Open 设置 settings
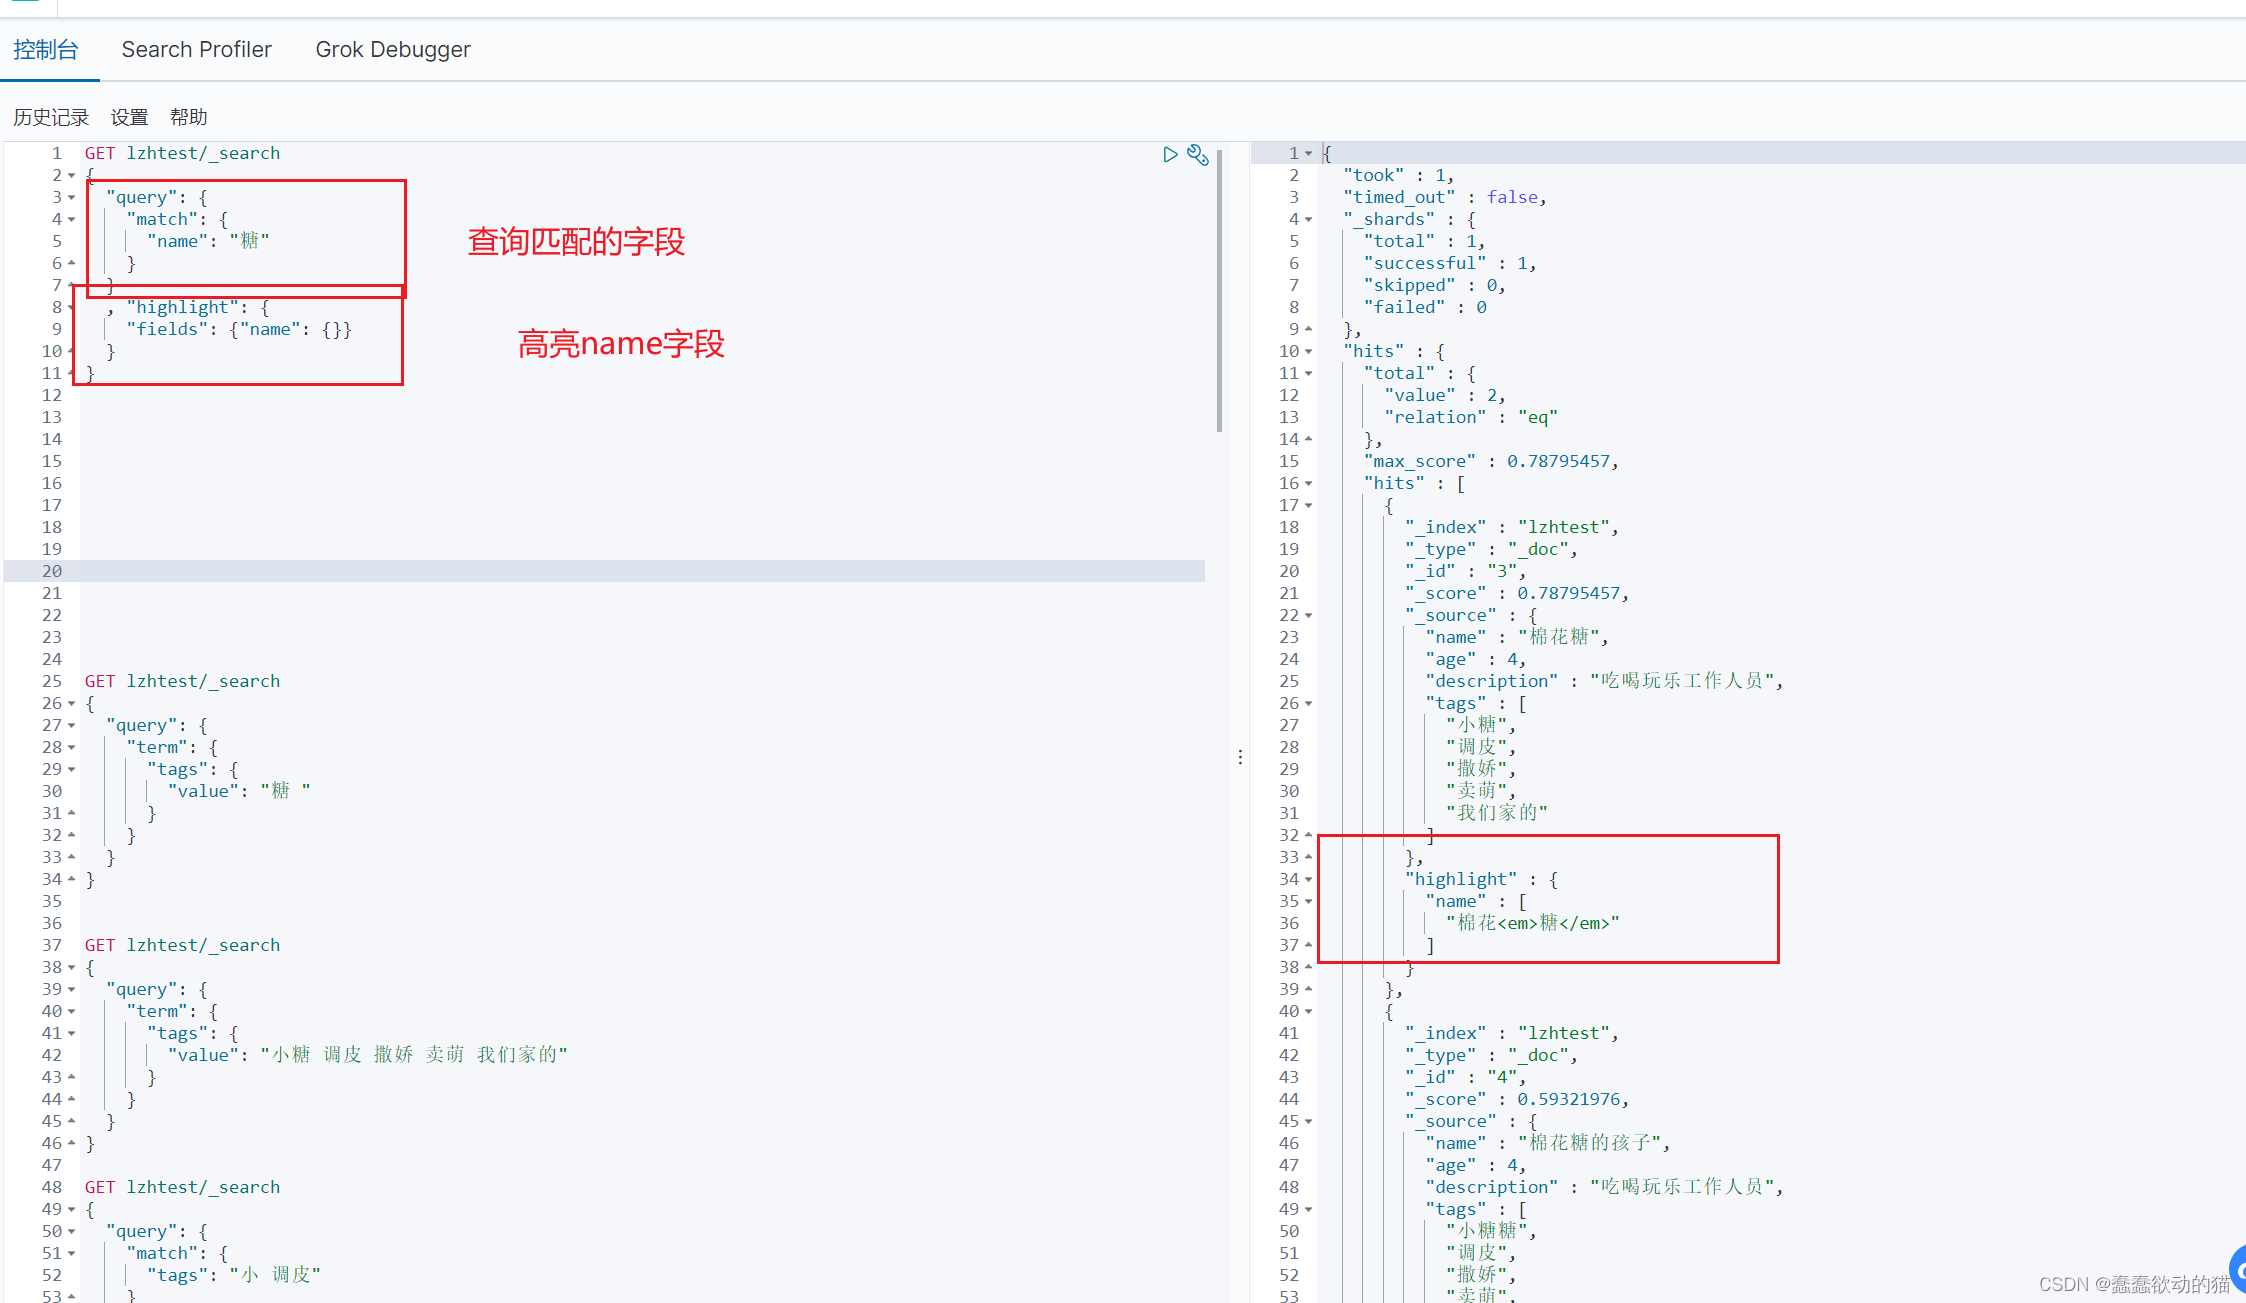Viewport: 2246px width, 1303px height. (x=129, y=117)
